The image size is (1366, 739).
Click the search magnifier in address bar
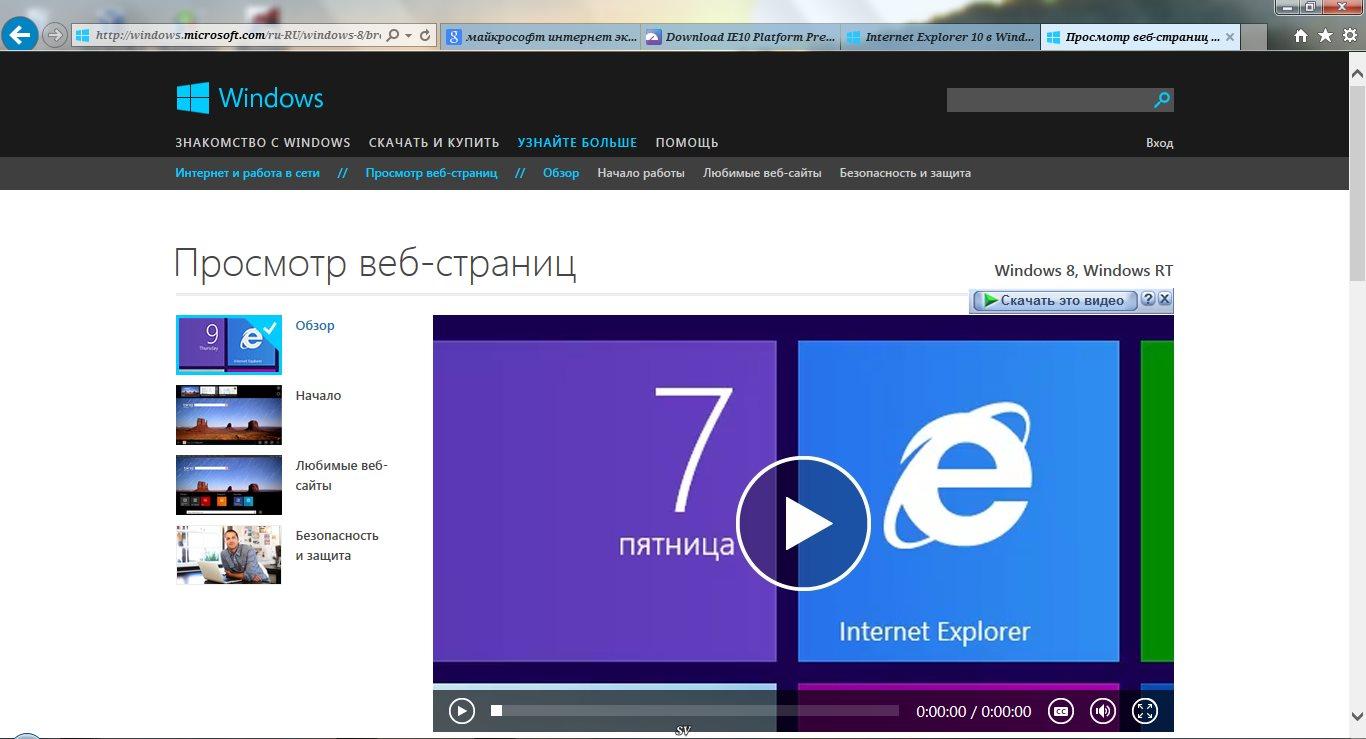coord(393,36)
